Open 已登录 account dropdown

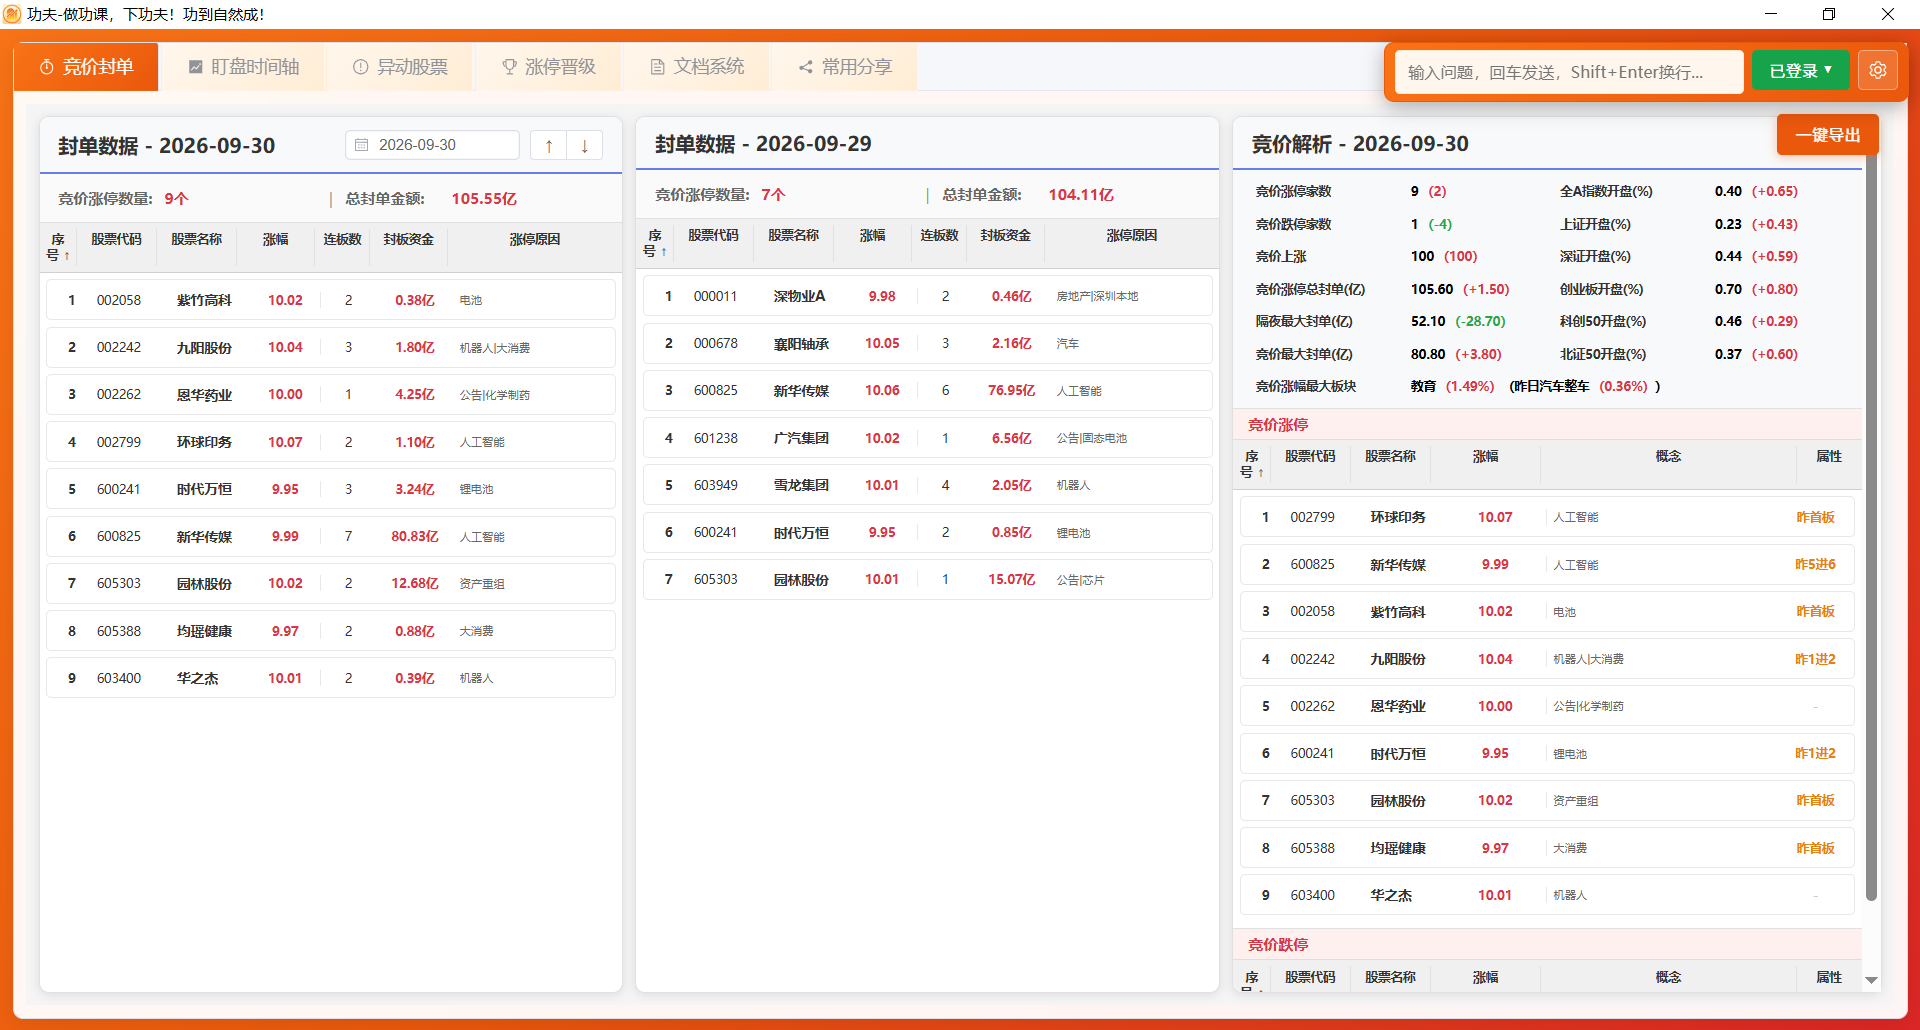tap(1800, 71)
